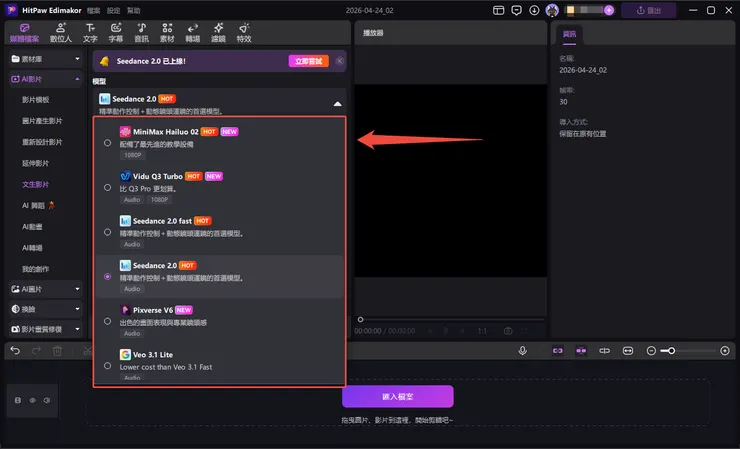Collapse the Seedance 2.0 model dropdown
The width and height of the screenshot is (740, 449).
tap(337, 104)
